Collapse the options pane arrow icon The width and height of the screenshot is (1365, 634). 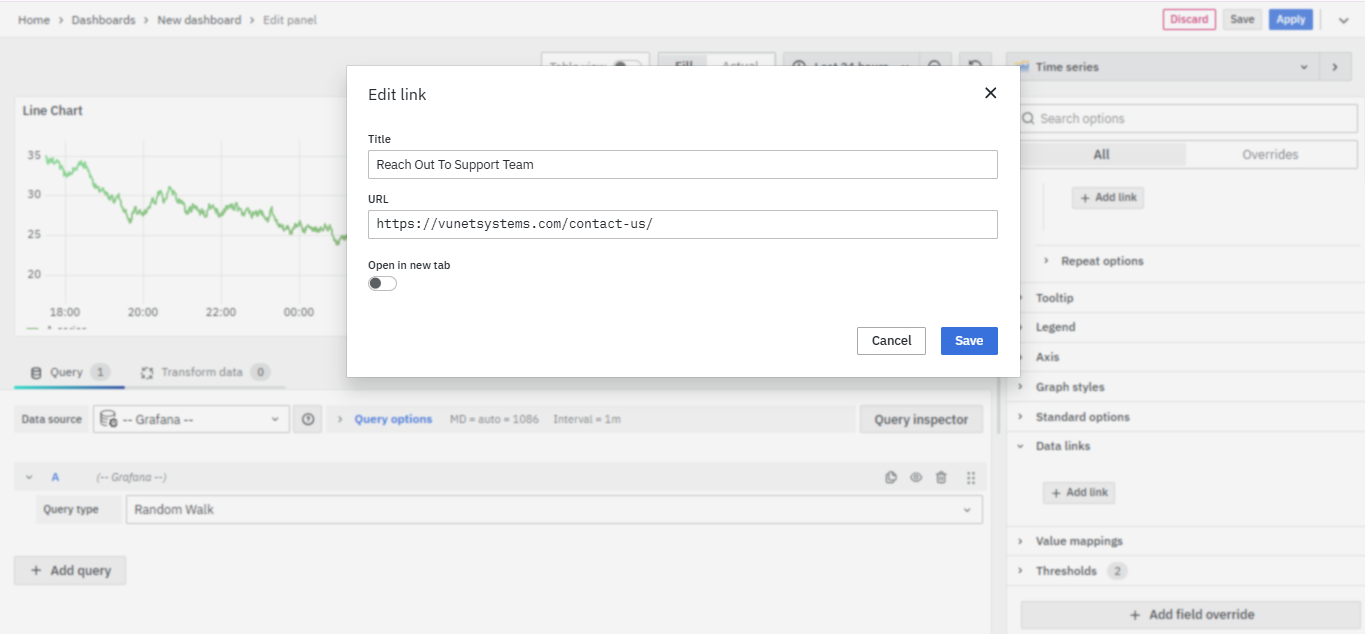pyautogui.click(x=1333, y=67)
